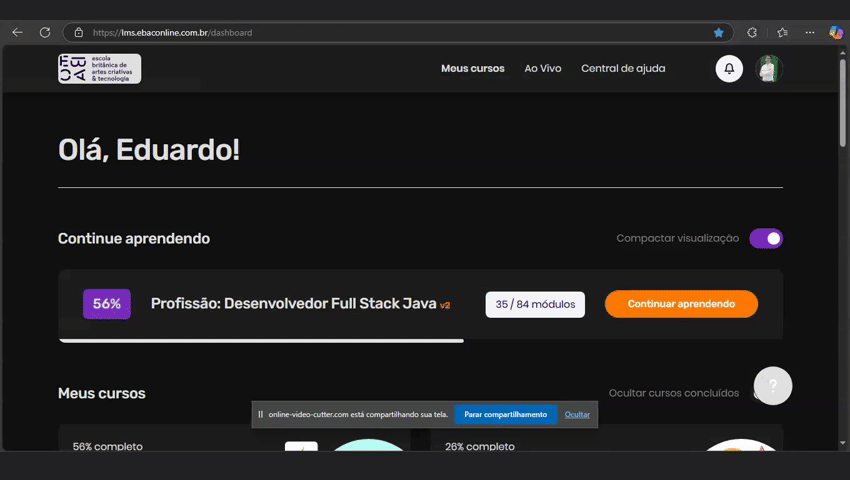Click the Continuar aprendendo orange button
850x480 pixels.
[x=681, y=304]
